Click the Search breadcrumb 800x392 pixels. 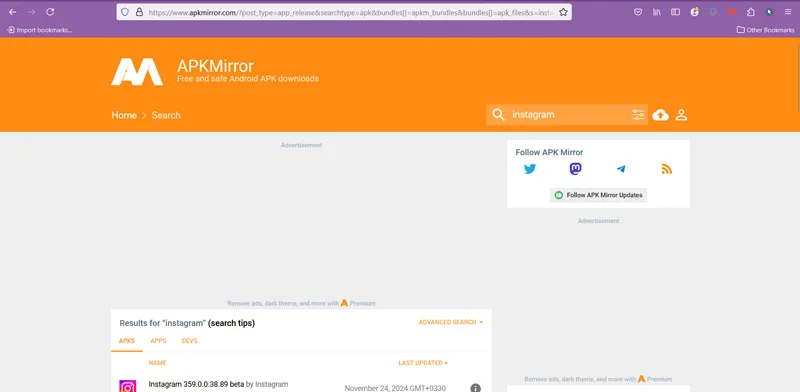166,115
